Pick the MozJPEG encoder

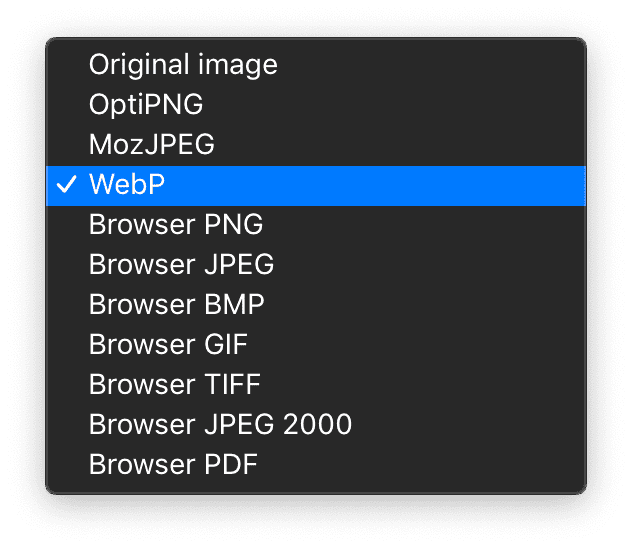click(151, 146)
